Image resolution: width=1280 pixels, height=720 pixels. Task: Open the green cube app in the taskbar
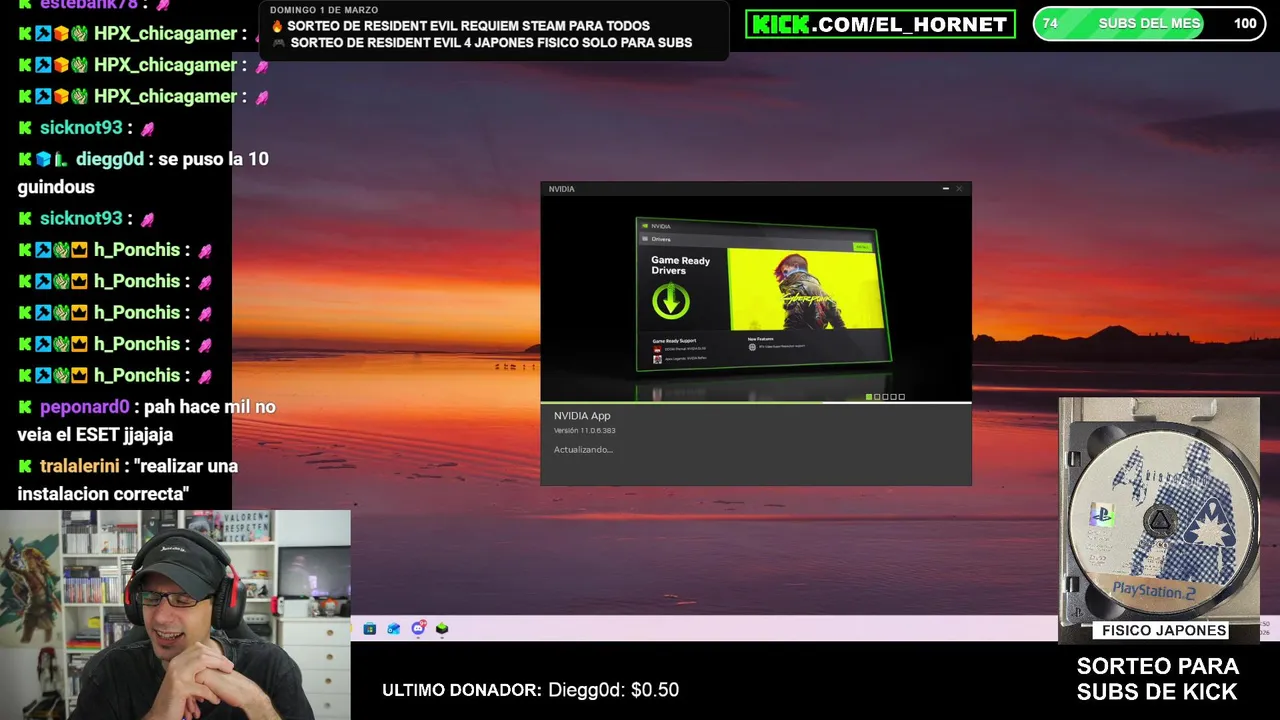coord(442,629)
